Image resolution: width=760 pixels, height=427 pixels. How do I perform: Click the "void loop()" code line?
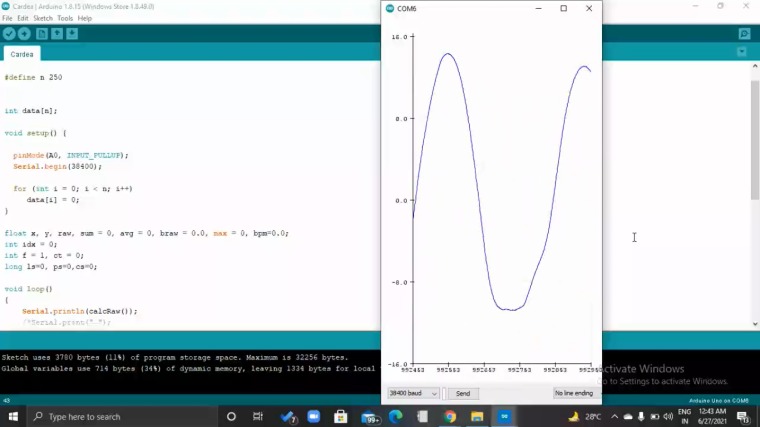coord(28,289)
